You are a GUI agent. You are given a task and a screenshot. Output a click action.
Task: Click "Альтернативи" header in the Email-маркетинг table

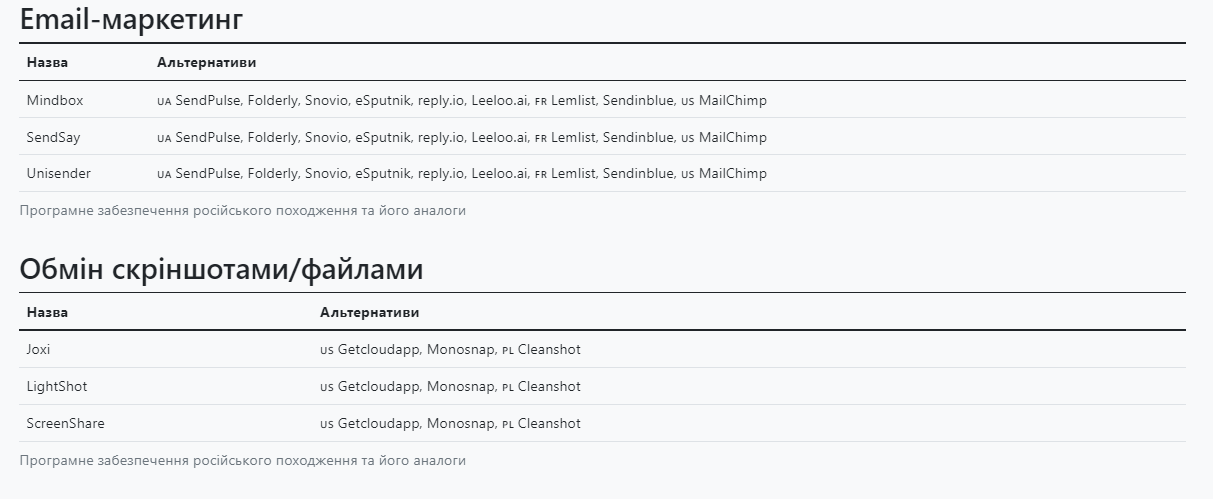click(x=206, y=62)
